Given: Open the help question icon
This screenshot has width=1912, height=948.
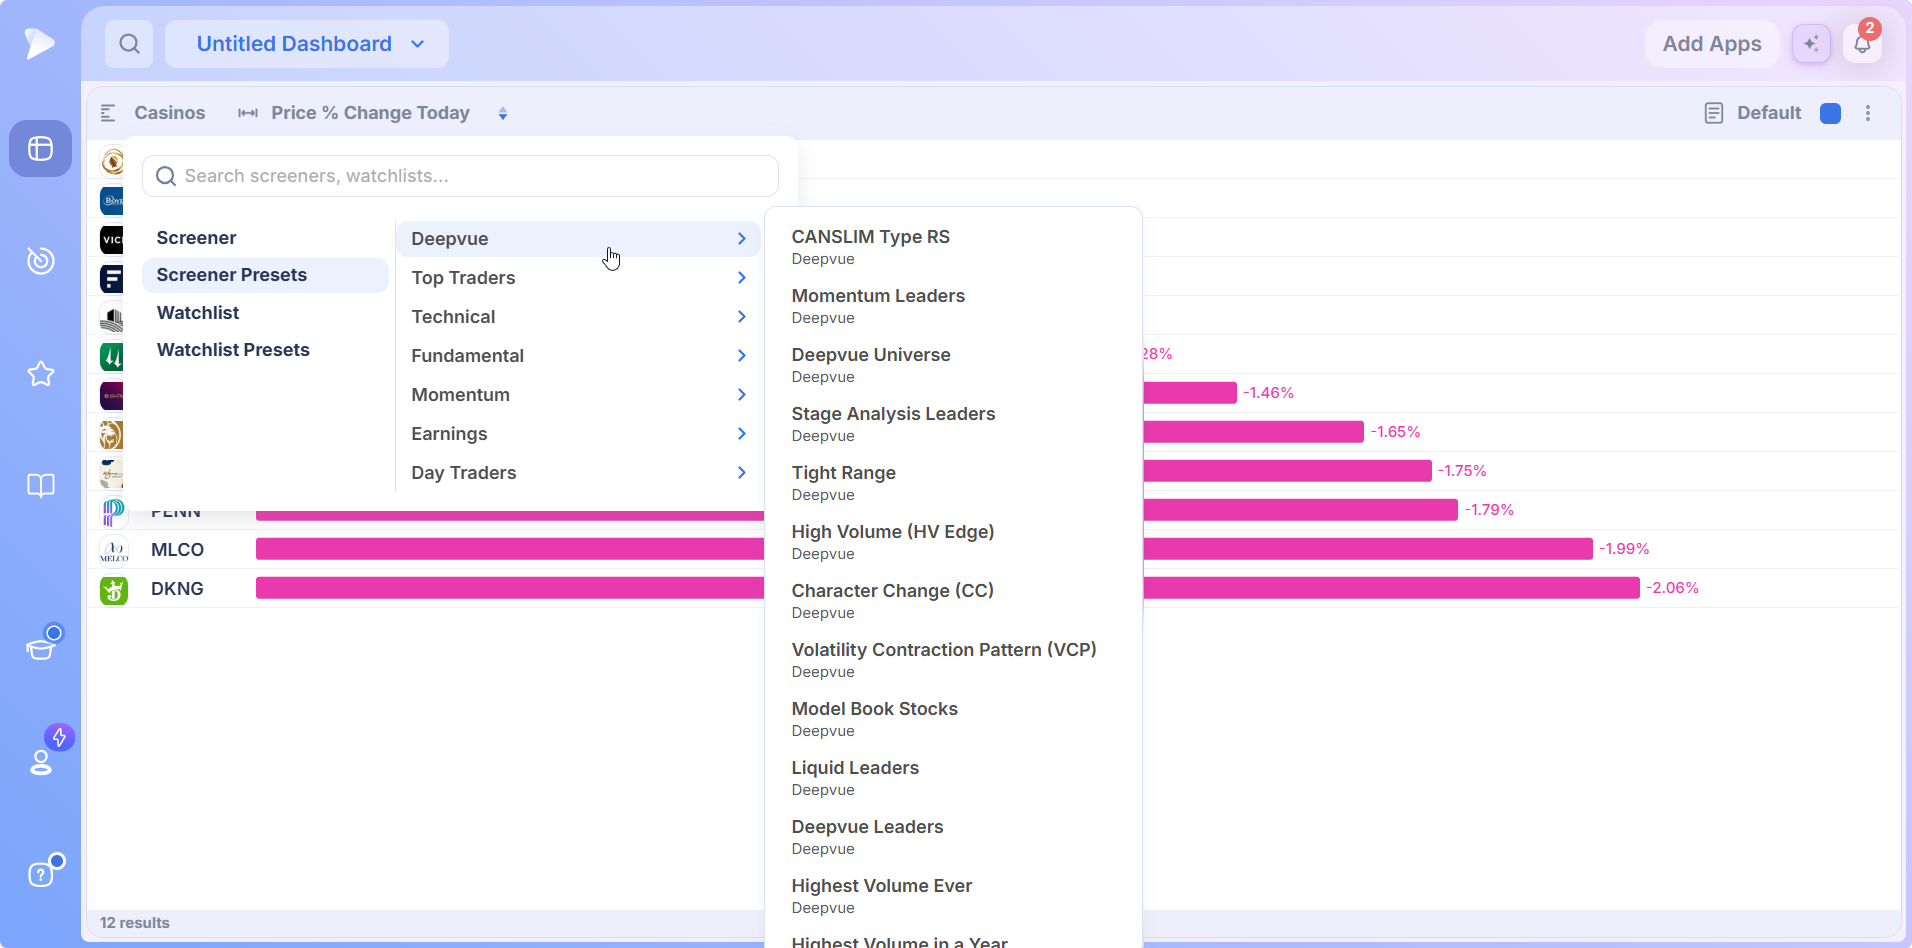Looking at the screenshot, I should [x=40, y=874].
